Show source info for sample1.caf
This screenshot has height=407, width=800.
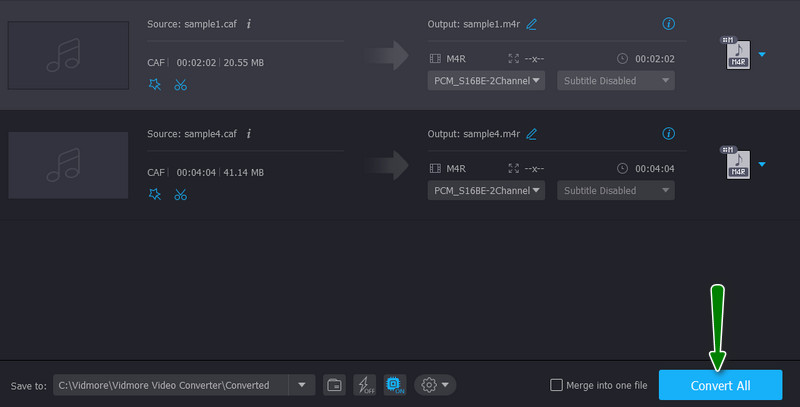[x=249, y=24]
